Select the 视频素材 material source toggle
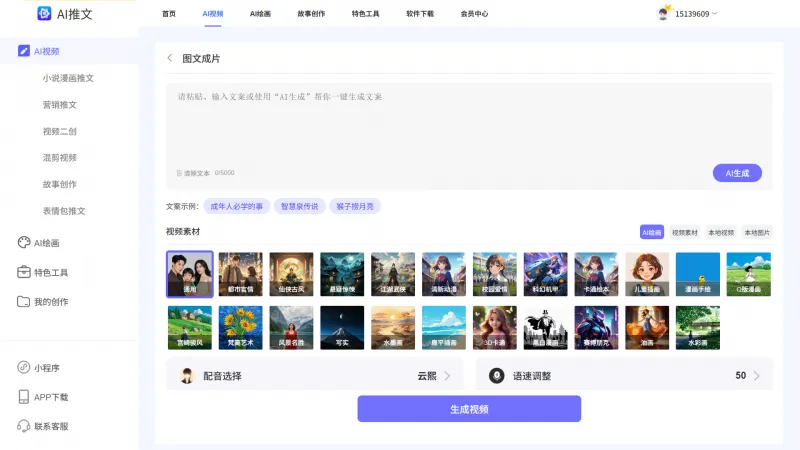800x450 pixels. (x=685, y=232)
